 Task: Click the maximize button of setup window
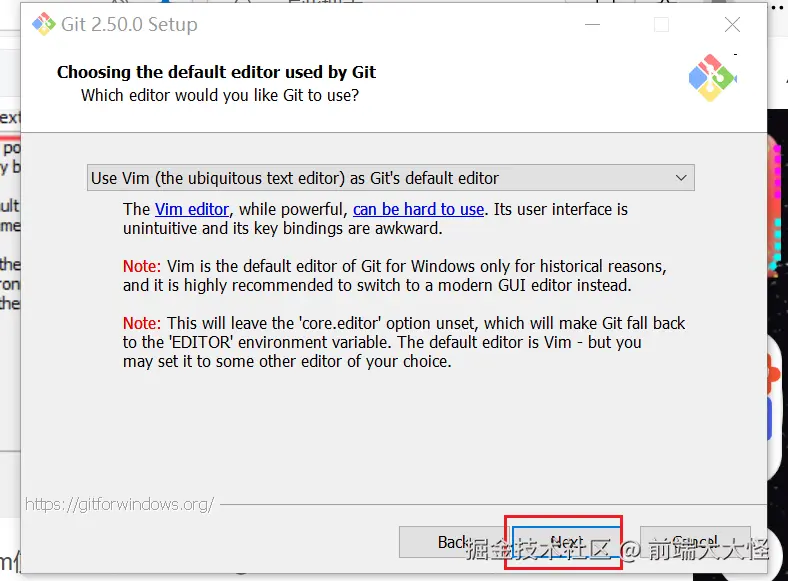pos(661,25)
